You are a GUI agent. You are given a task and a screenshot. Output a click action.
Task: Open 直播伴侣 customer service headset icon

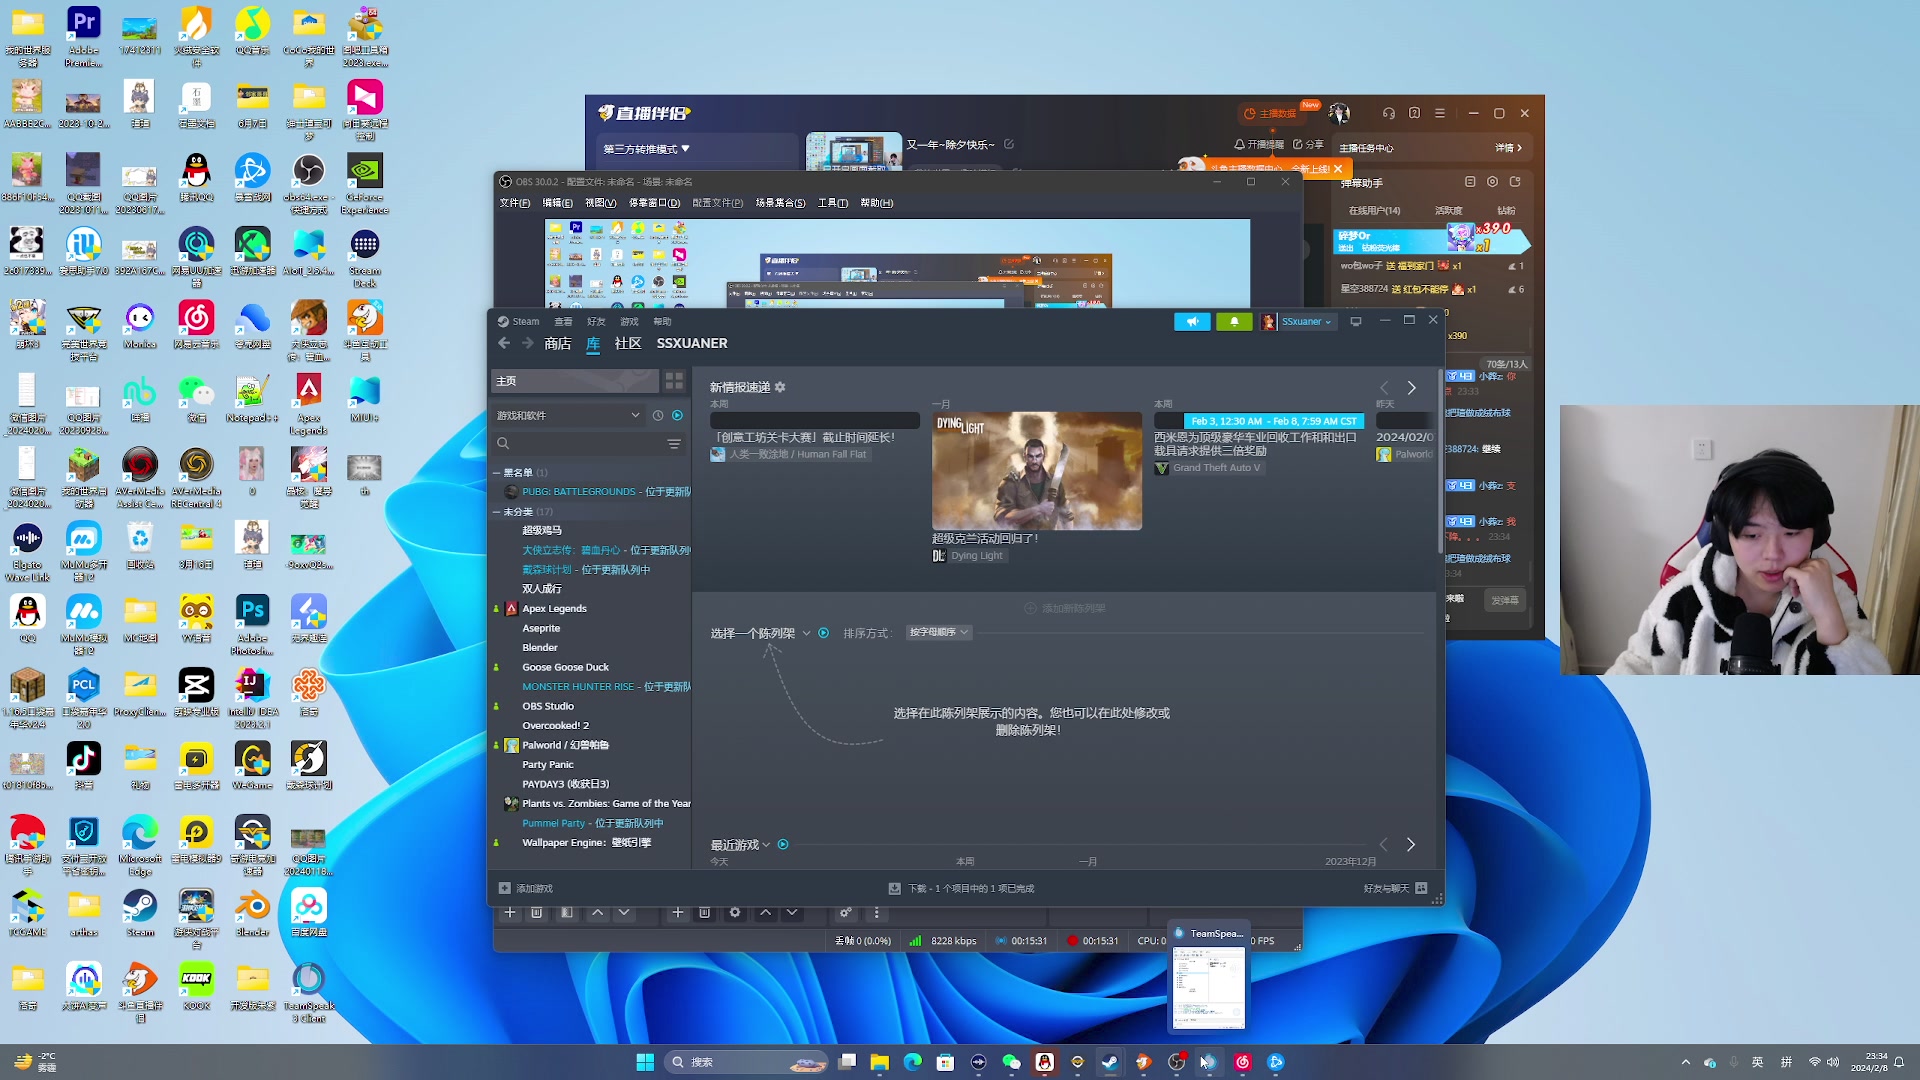[x=1389, y=113]
